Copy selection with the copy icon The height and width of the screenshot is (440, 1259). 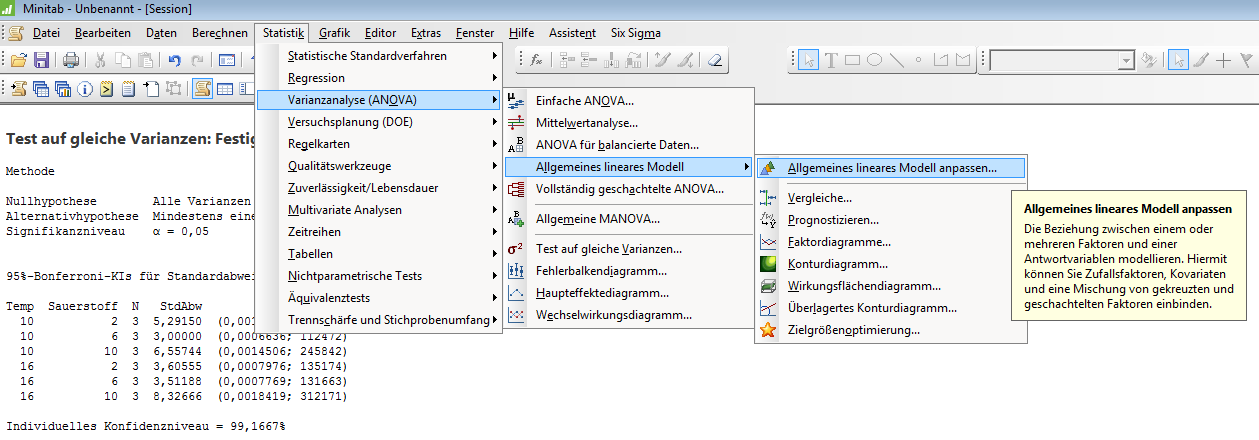pyautogui.click(x=123, y=60)
